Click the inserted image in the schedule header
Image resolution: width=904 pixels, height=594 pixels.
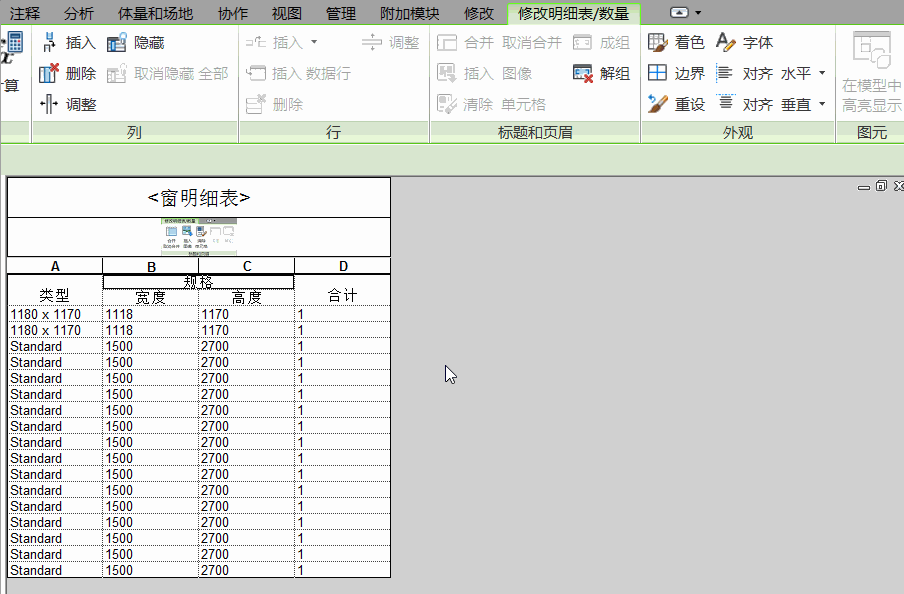[x=199, y=237]
